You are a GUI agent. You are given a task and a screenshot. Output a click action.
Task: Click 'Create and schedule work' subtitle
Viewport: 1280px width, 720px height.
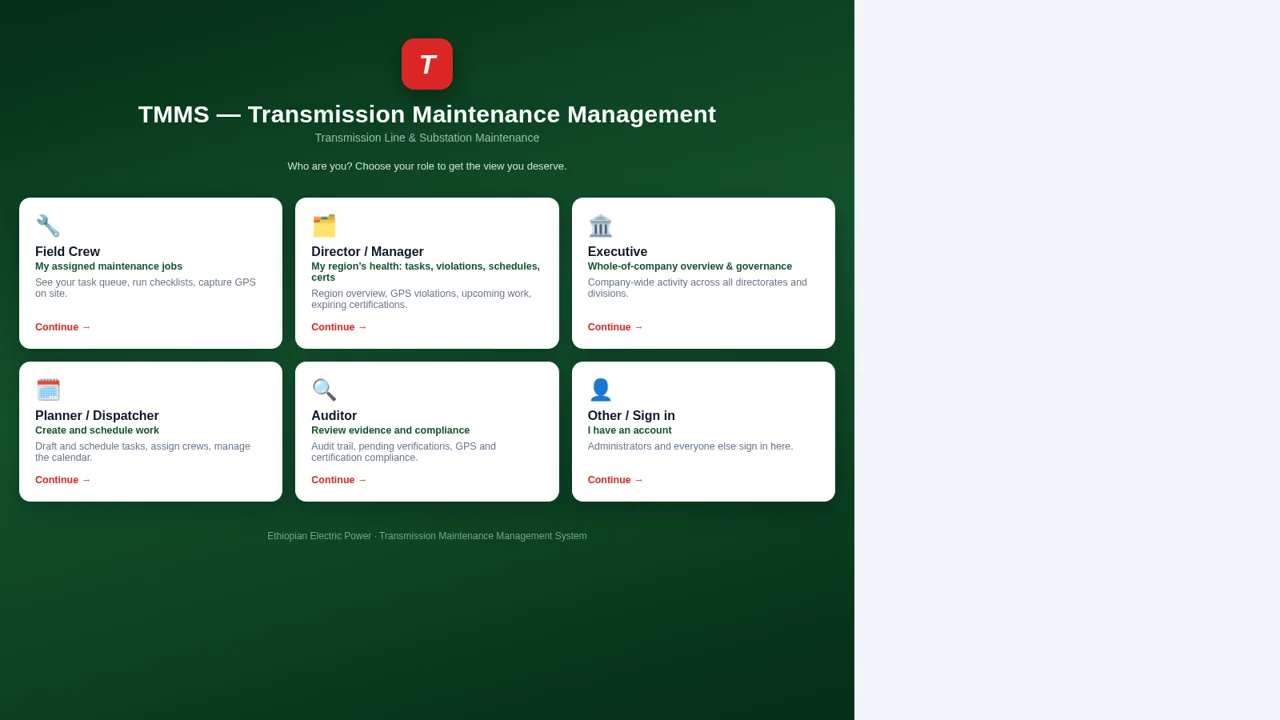click(97, 431)
